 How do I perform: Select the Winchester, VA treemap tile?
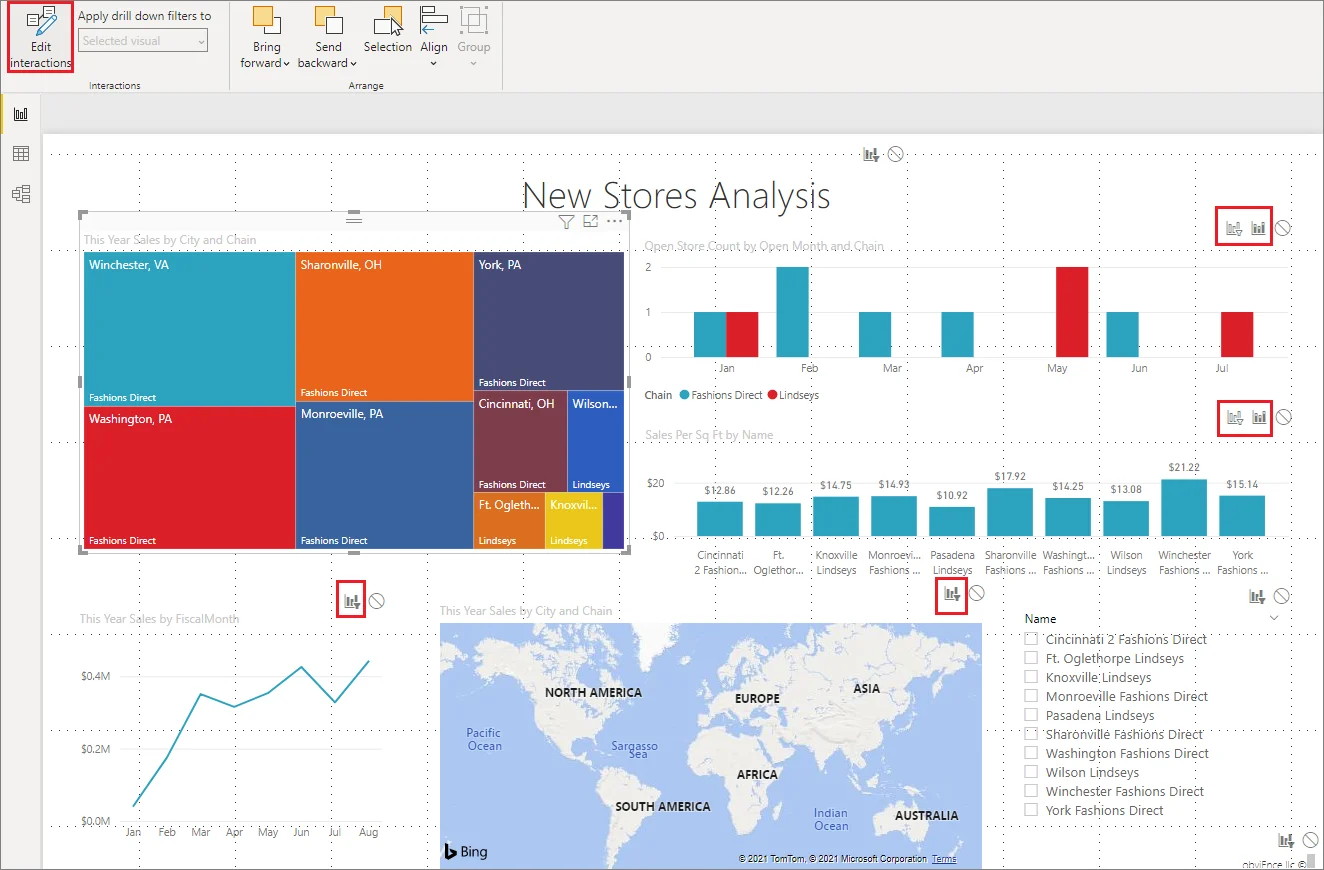[189, 328]
